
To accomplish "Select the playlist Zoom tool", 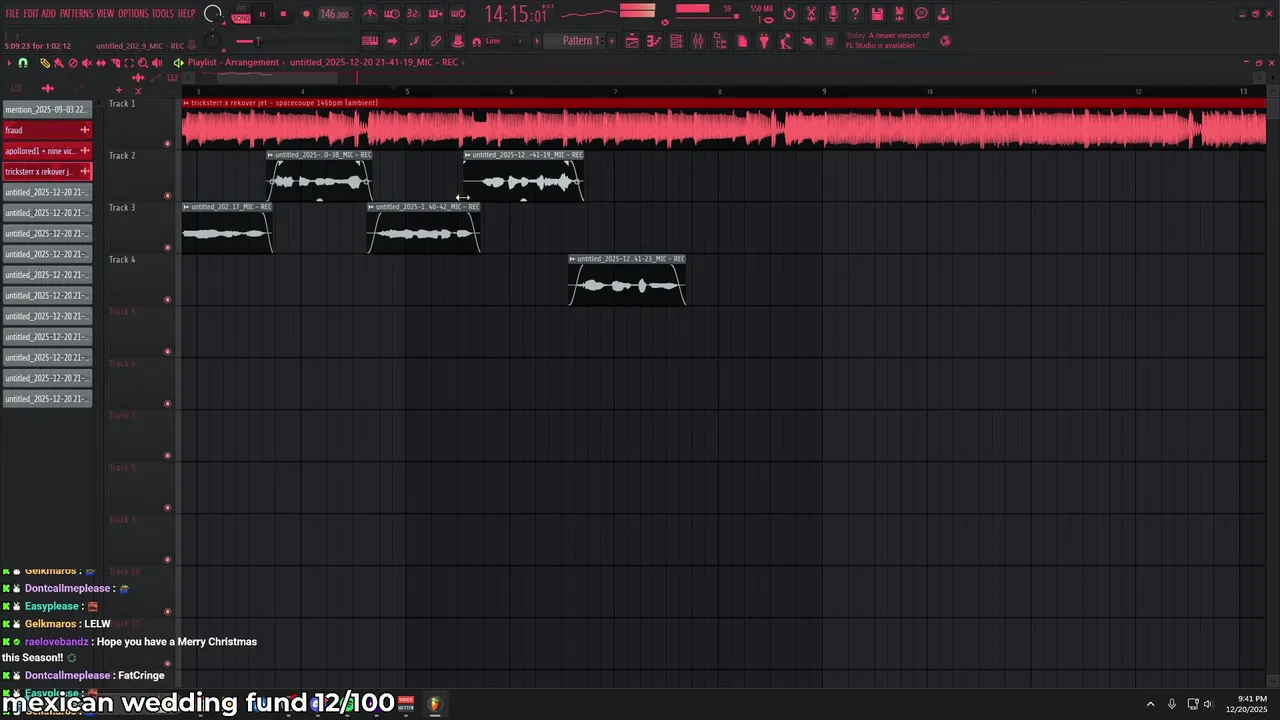I will tap(143, 63).
